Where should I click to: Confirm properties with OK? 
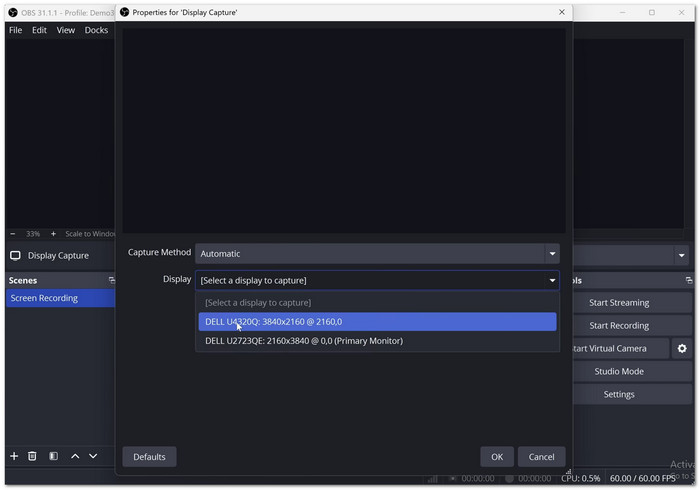(497, 457)
